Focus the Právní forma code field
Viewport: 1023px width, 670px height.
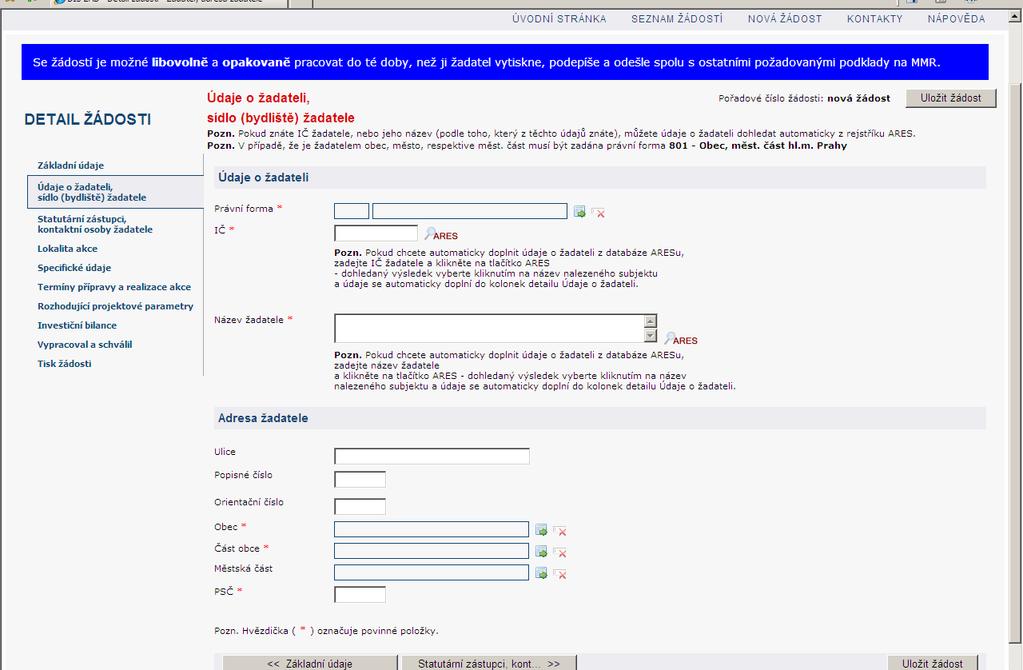click(x=352, y=211)
